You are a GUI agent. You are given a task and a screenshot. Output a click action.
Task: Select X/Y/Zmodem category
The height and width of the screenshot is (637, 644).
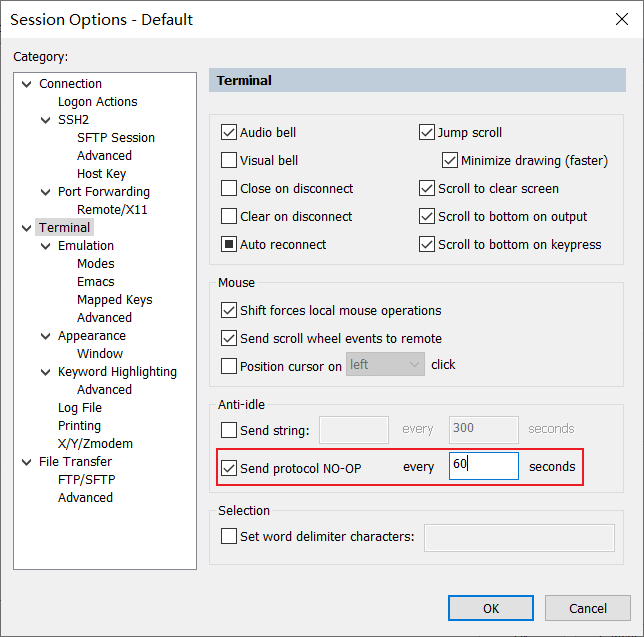pos(95,444)
